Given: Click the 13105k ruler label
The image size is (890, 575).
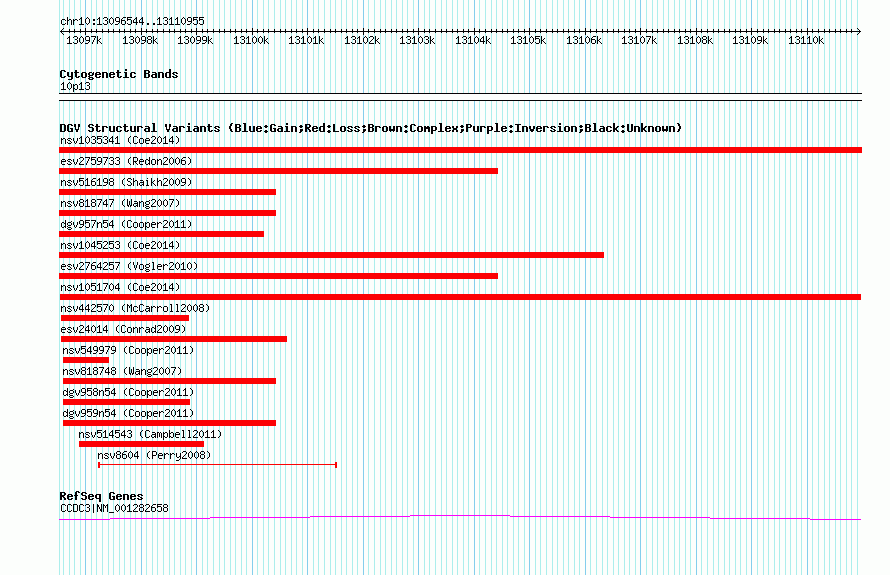Looking at the screenshot, I should coord(528,40).
